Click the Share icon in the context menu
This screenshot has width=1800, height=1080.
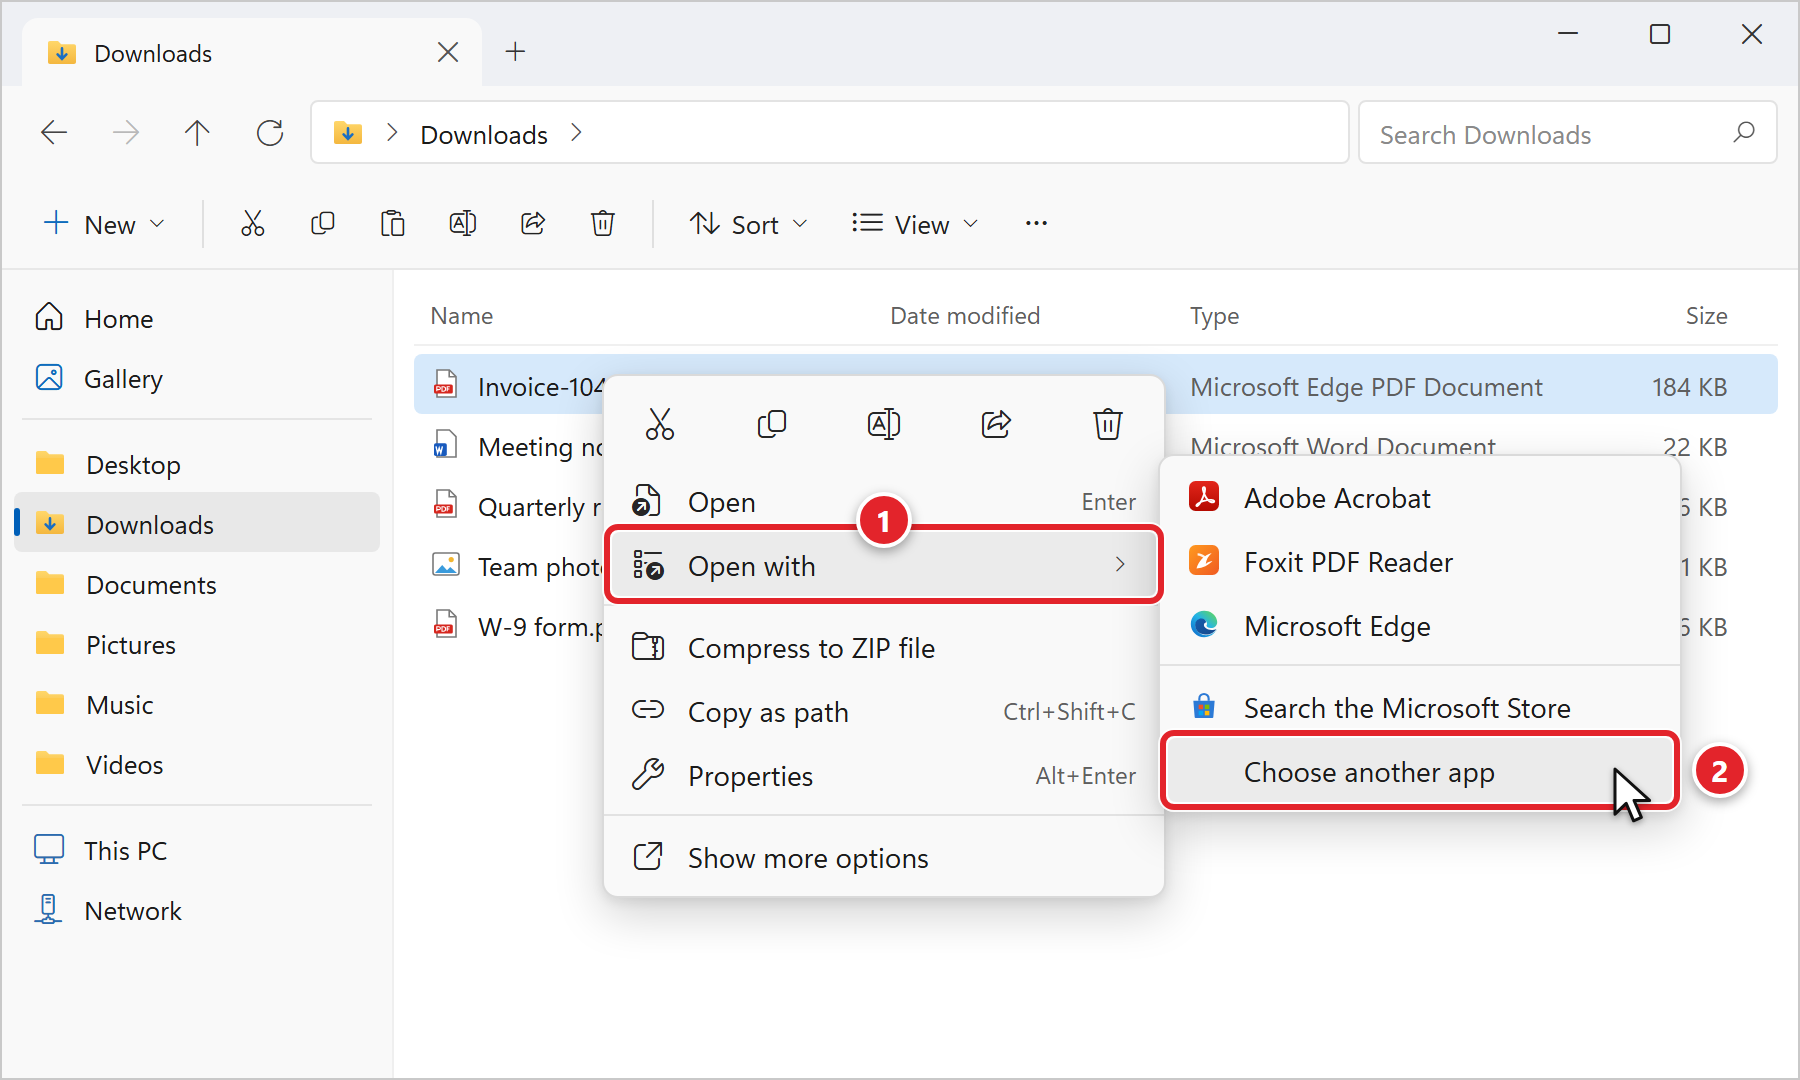996,424
